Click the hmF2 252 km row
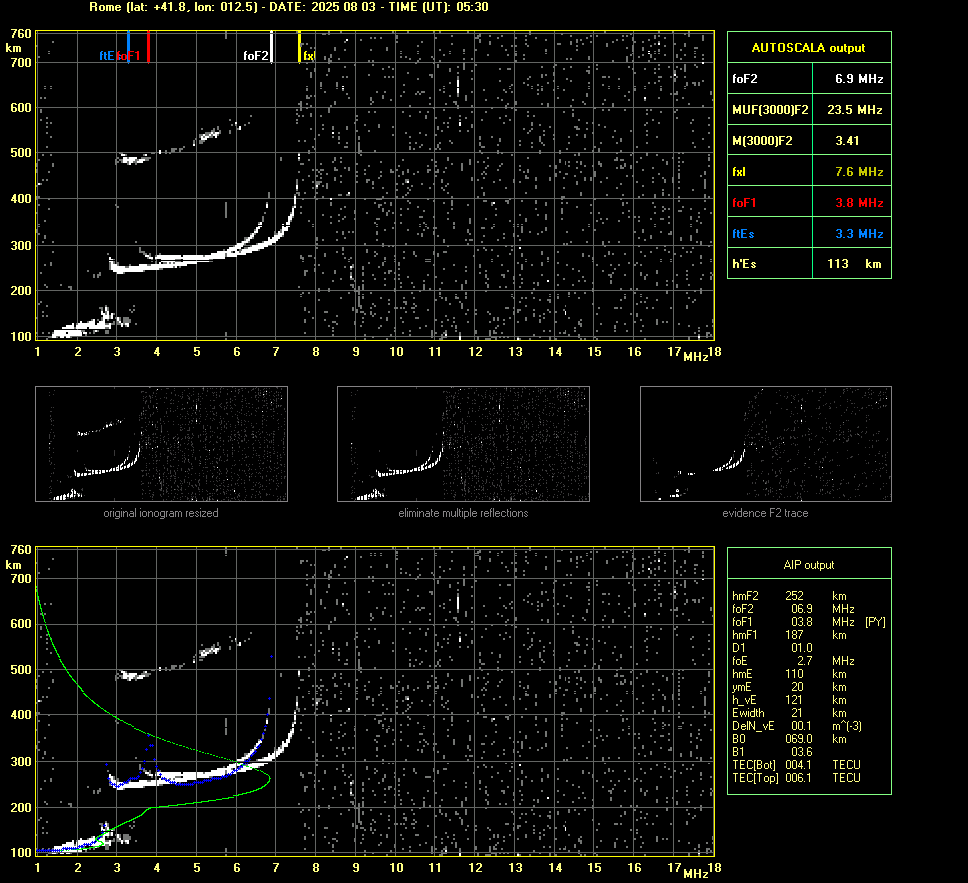The height and width of the screenshot is (883, 968). click(789, 596)
